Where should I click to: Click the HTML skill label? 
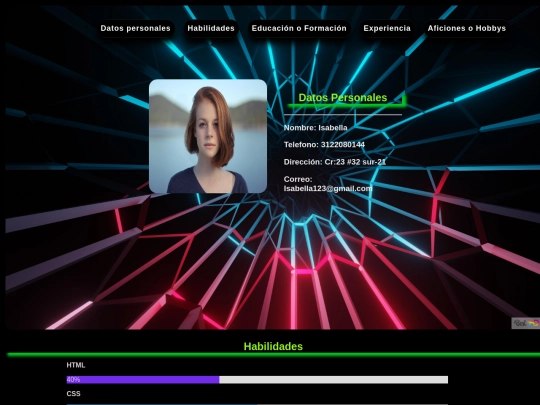(x=76, y=365)
